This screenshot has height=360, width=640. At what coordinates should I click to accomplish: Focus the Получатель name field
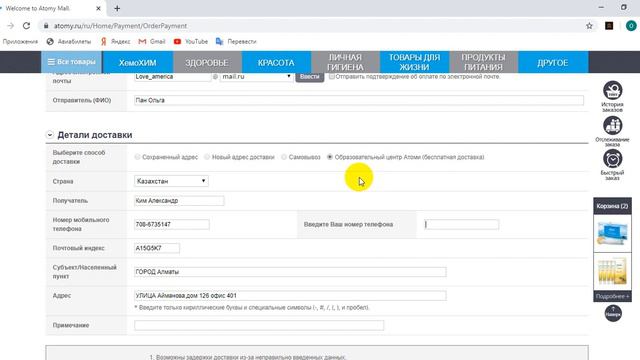point(179,200)
